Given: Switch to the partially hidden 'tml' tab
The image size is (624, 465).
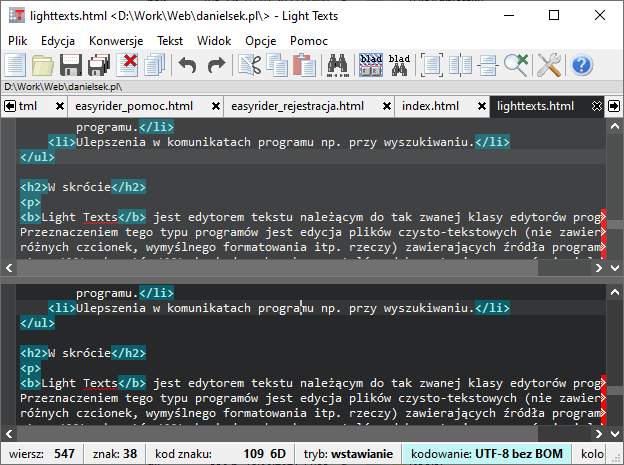Looking at the screenshot, I should point(28,106).
